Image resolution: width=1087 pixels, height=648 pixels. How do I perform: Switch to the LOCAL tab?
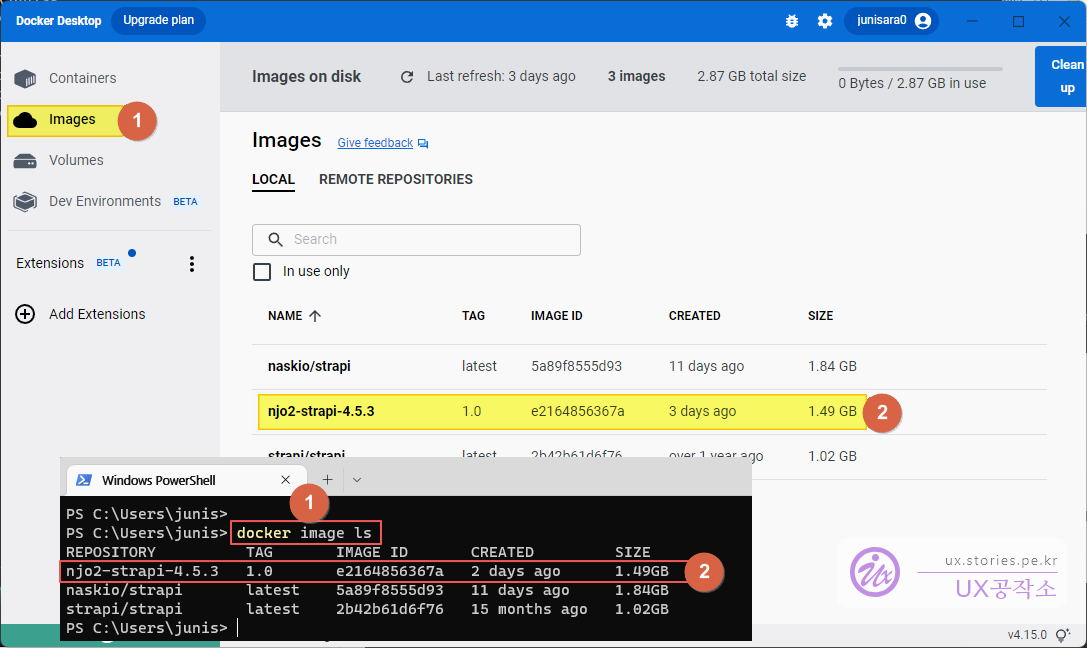tap(273, 179)
